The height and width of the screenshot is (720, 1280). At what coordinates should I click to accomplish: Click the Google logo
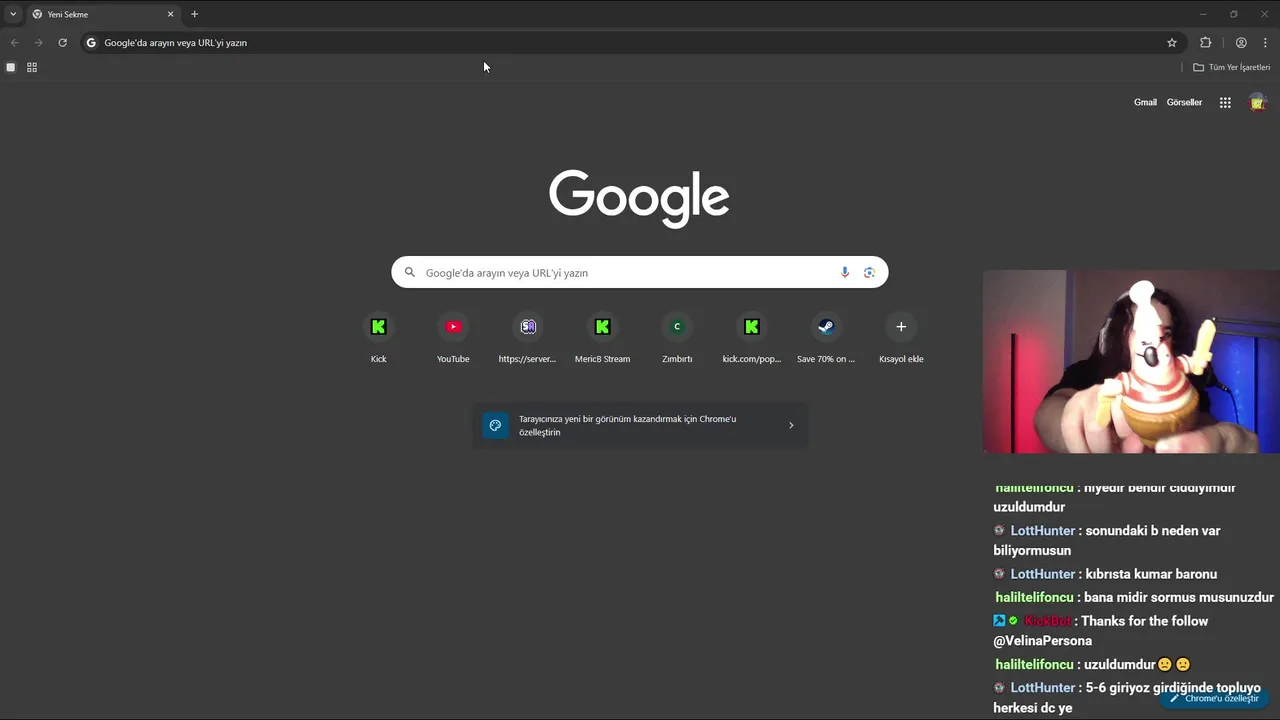click(x=639, y=198)
